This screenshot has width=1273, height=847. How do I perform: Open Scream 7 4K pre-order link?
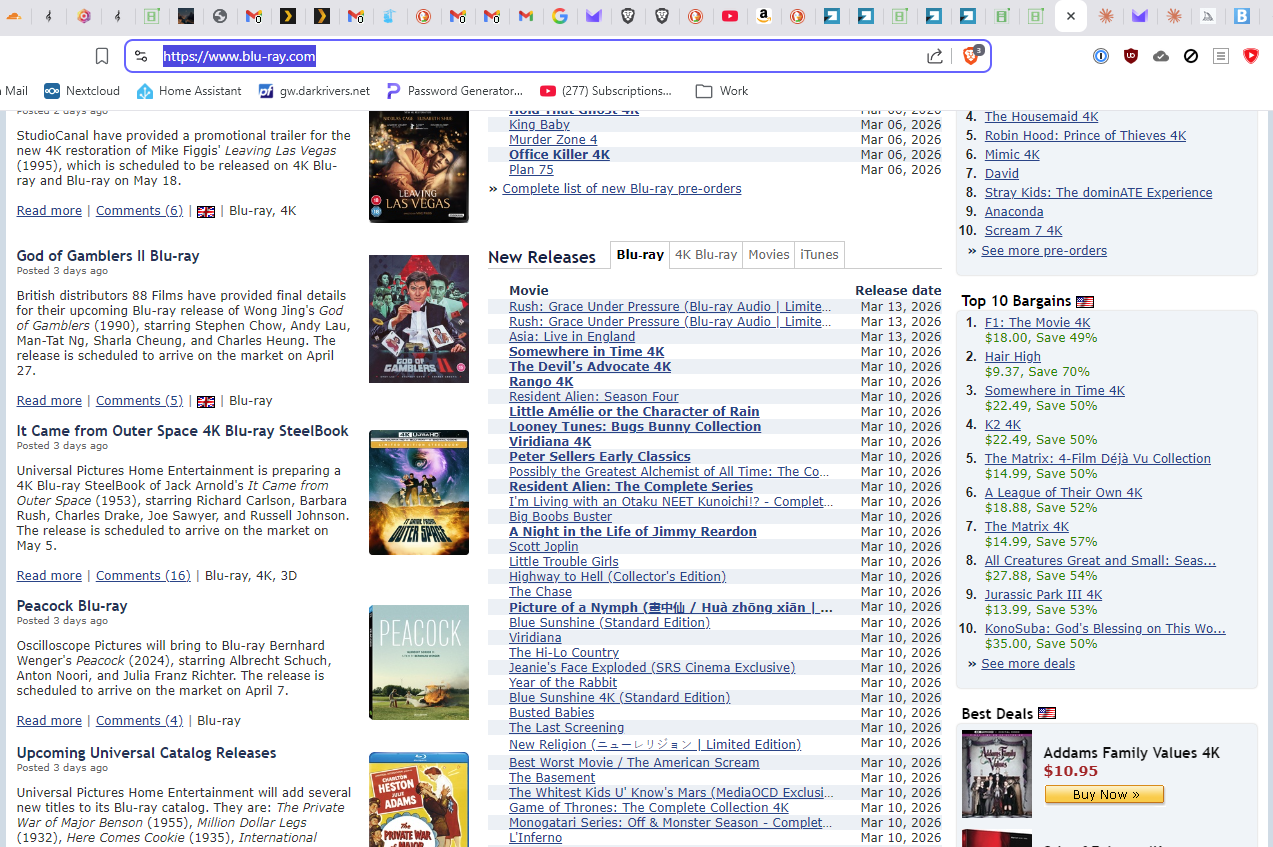click(1023, 231)
